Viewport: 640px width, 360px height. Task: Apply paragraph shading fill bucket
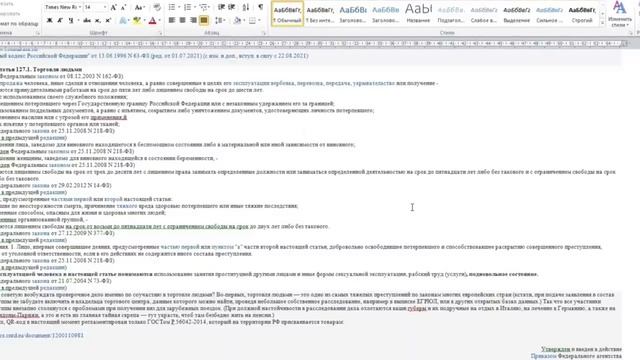237,20
